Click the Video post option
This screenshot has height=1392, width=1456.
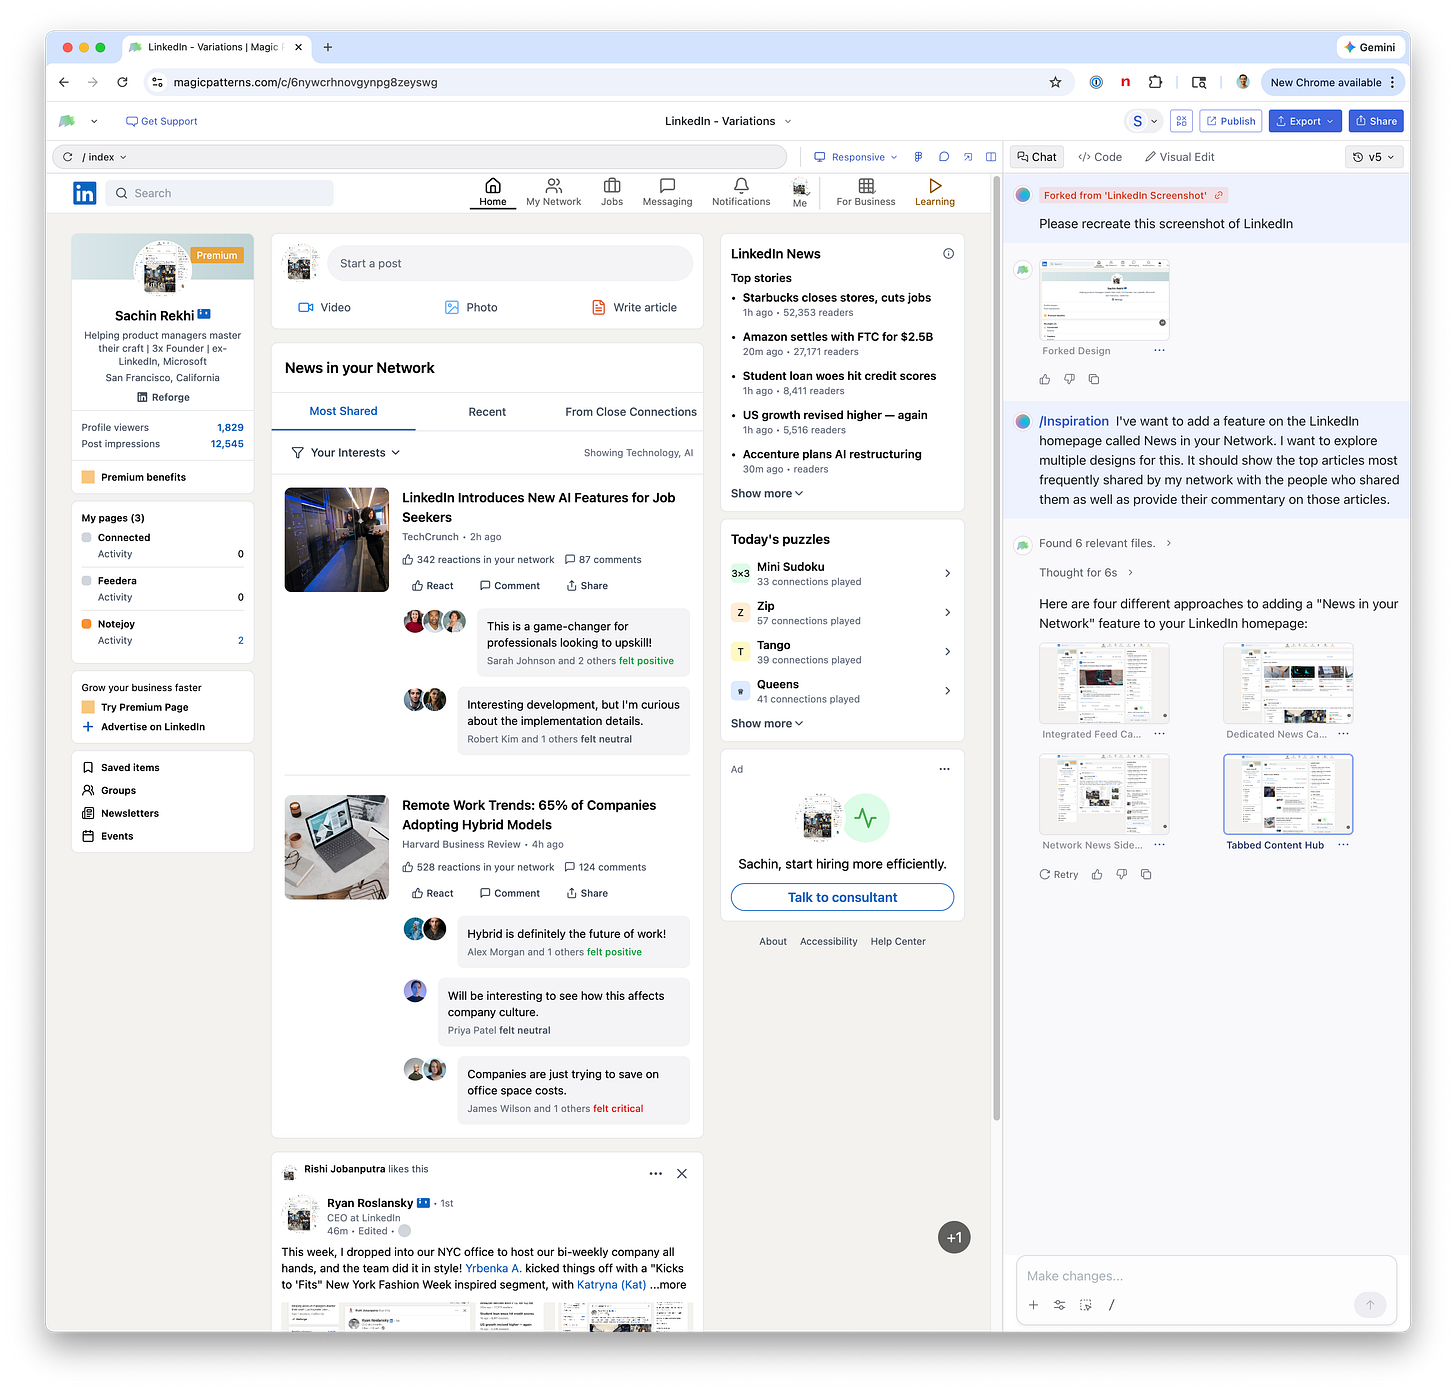pos(324,307)
